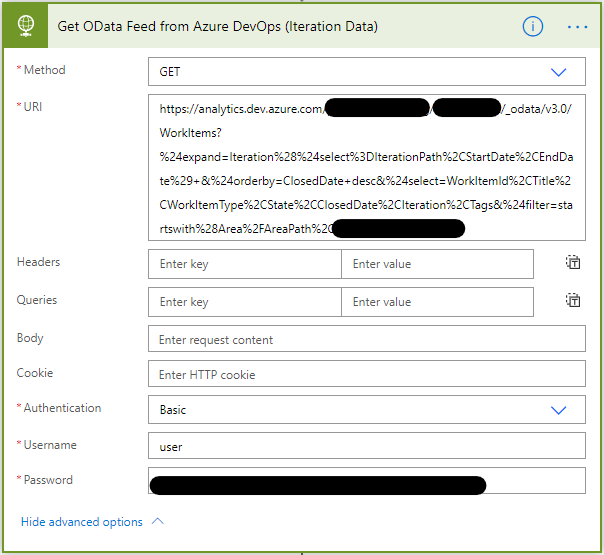
Task: Click the Headers Enter value field
Action: 437,264
